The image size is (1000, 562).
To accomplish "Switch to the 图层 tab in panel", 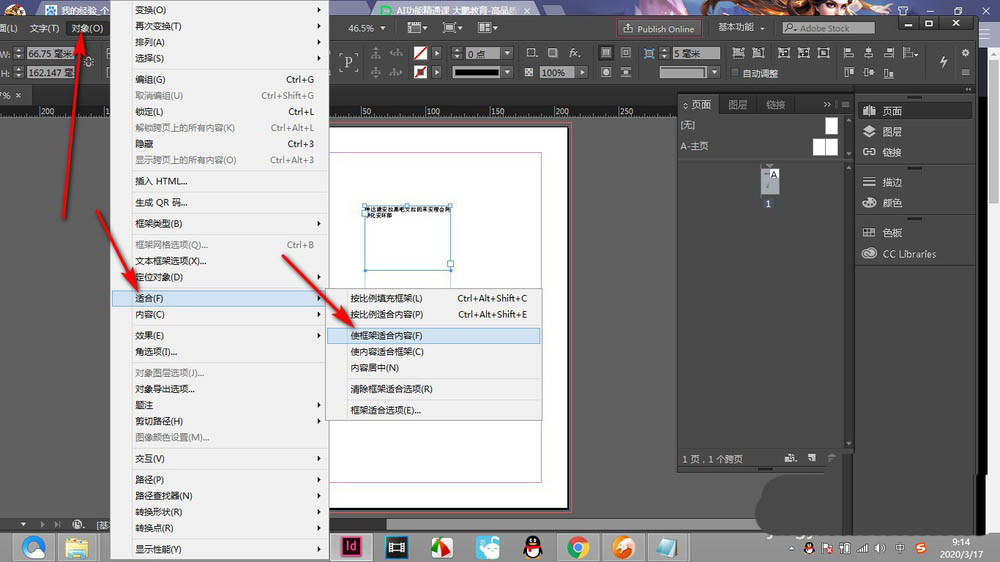I will [737, 105].
